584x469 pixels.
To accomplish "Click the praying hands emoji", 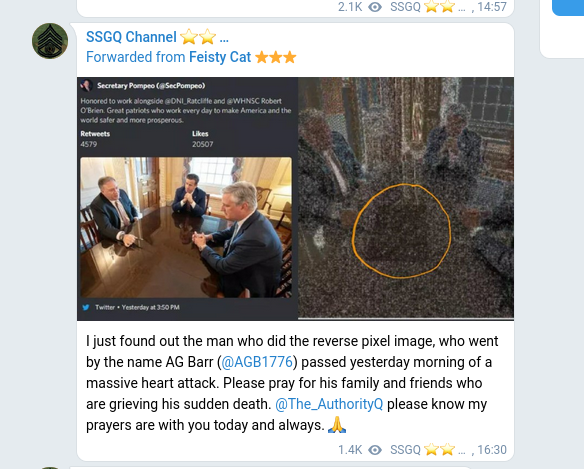I will [337, 425].
